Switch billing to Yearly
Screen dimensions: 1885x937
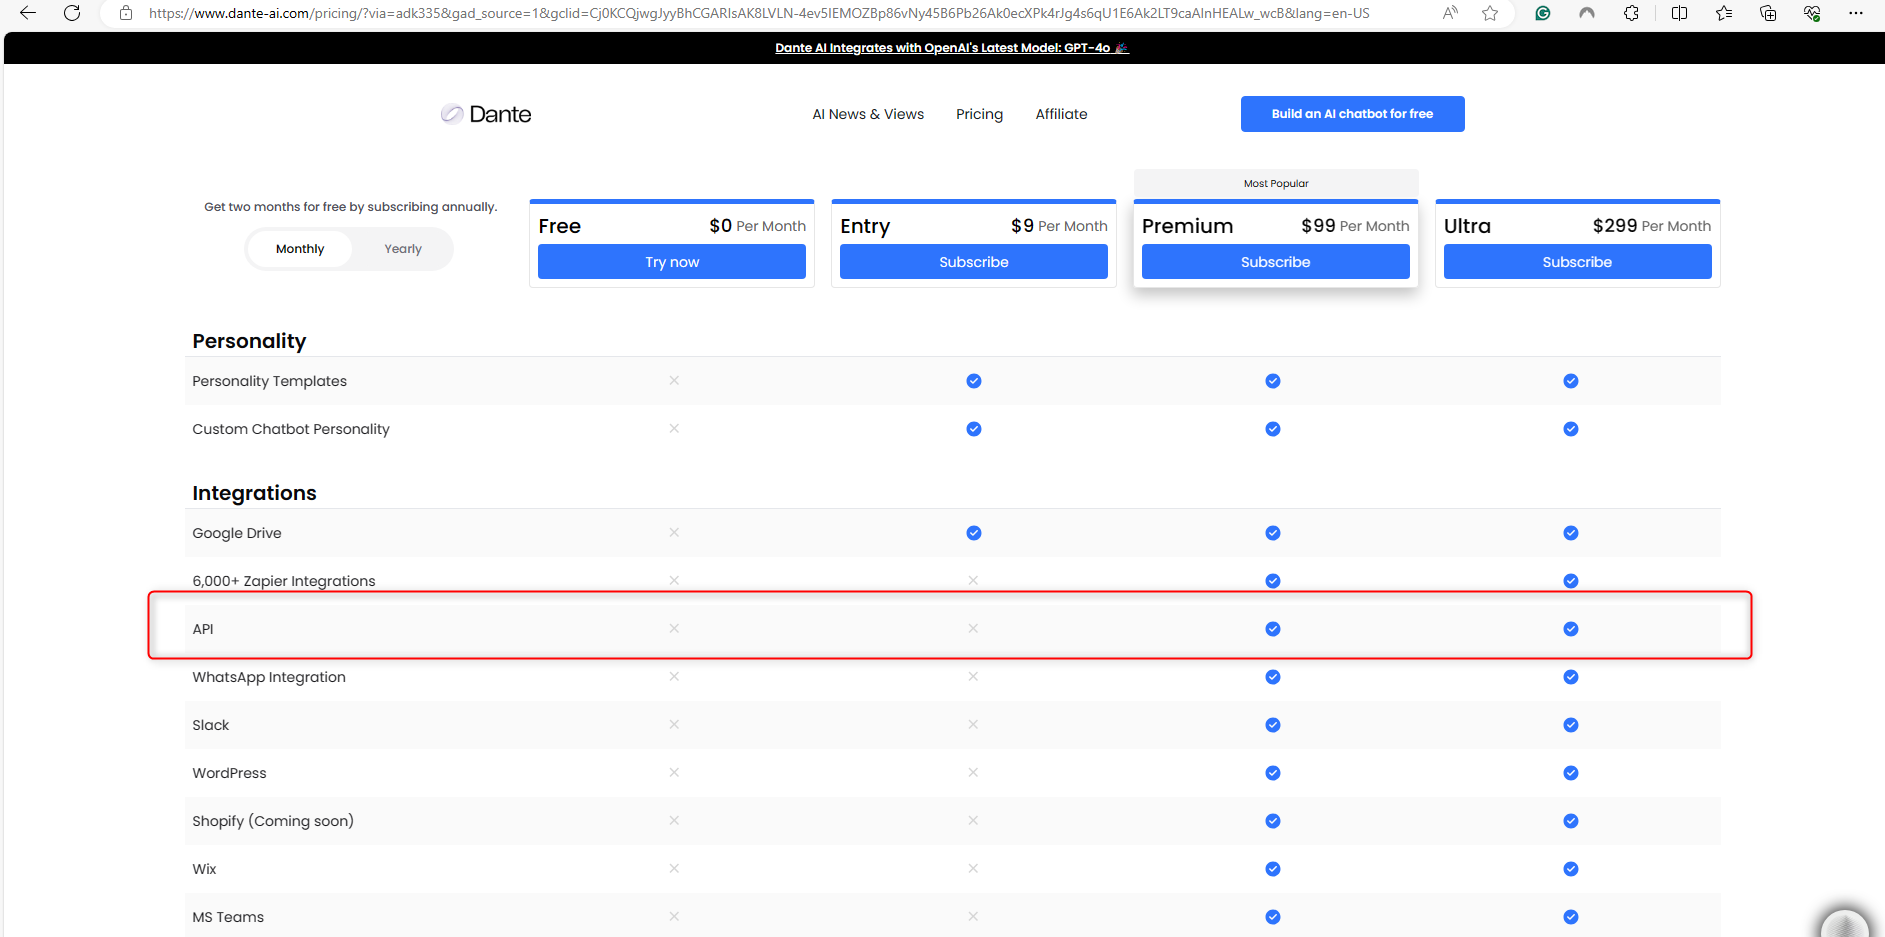[403, 249]
